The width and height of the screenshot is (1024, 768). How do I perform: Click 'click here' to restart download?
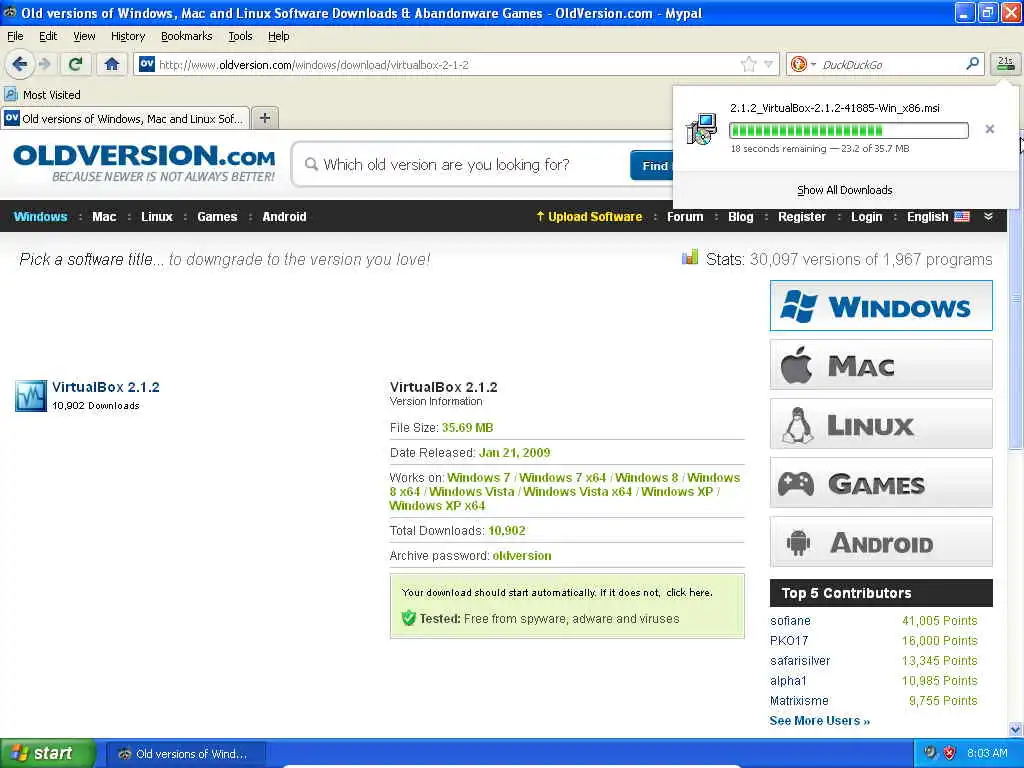pyautogui.click(x=688, y=593)
